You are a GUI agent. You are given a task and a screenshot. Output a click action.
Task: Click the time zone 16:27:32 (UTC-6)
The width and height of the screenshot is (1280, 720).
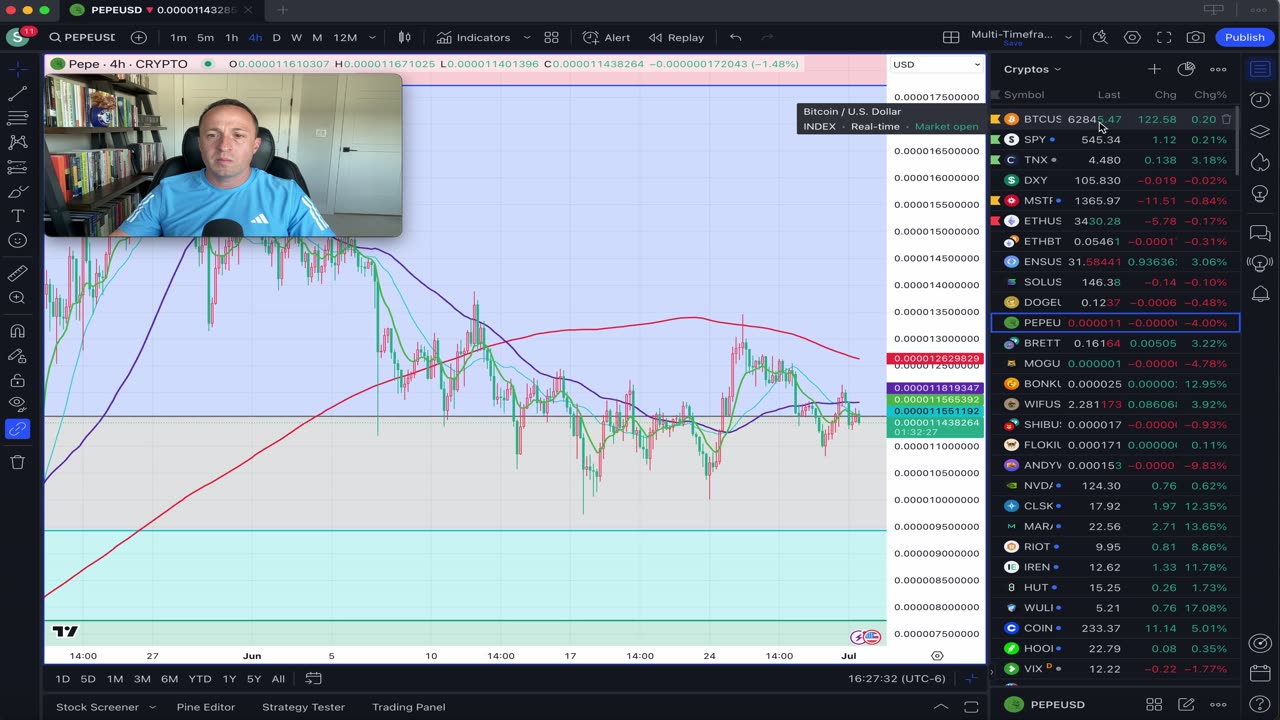coord(898,678)
